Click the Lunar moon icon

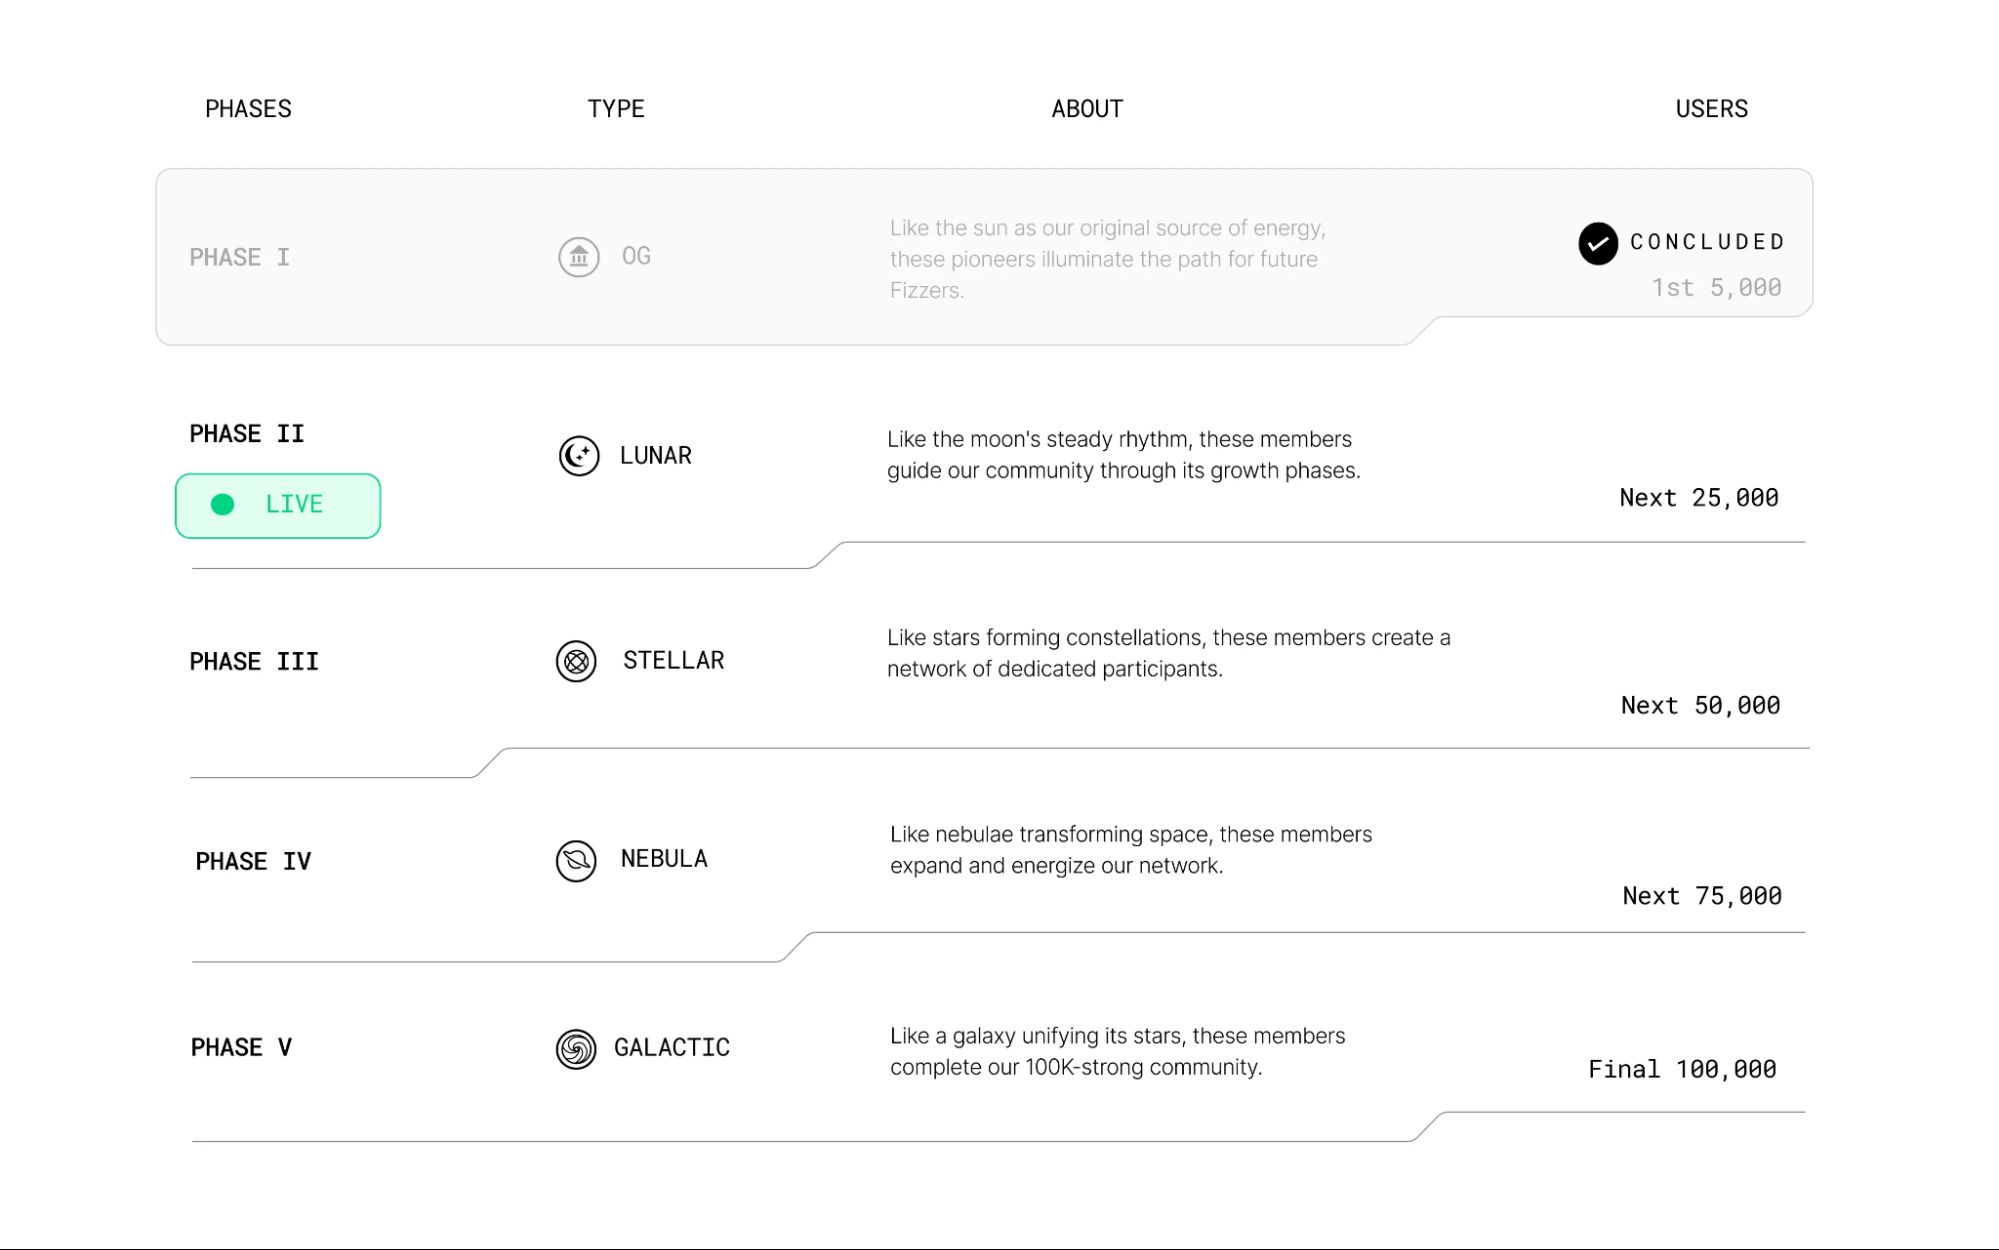click(578, 456)
